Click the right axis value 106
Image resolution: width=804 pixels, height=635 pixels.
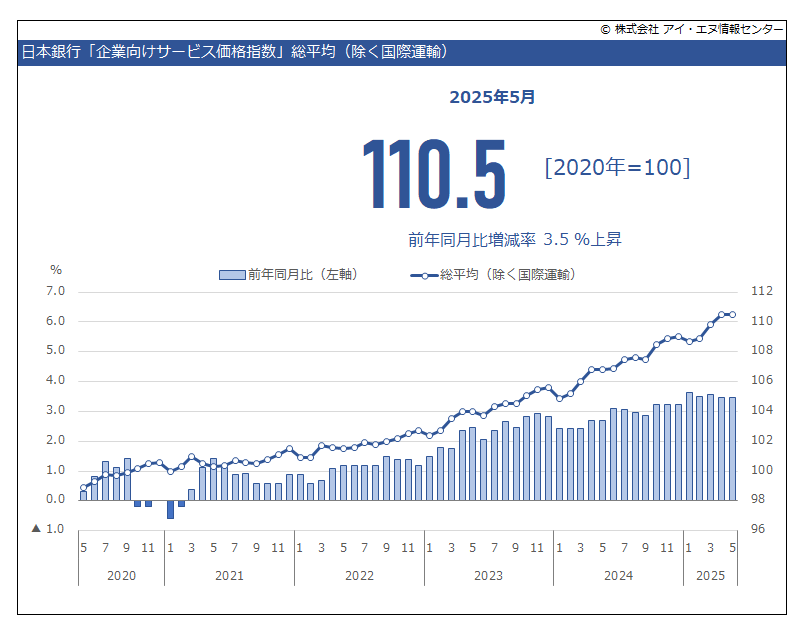pyautogui.click(x=761, y=380)
